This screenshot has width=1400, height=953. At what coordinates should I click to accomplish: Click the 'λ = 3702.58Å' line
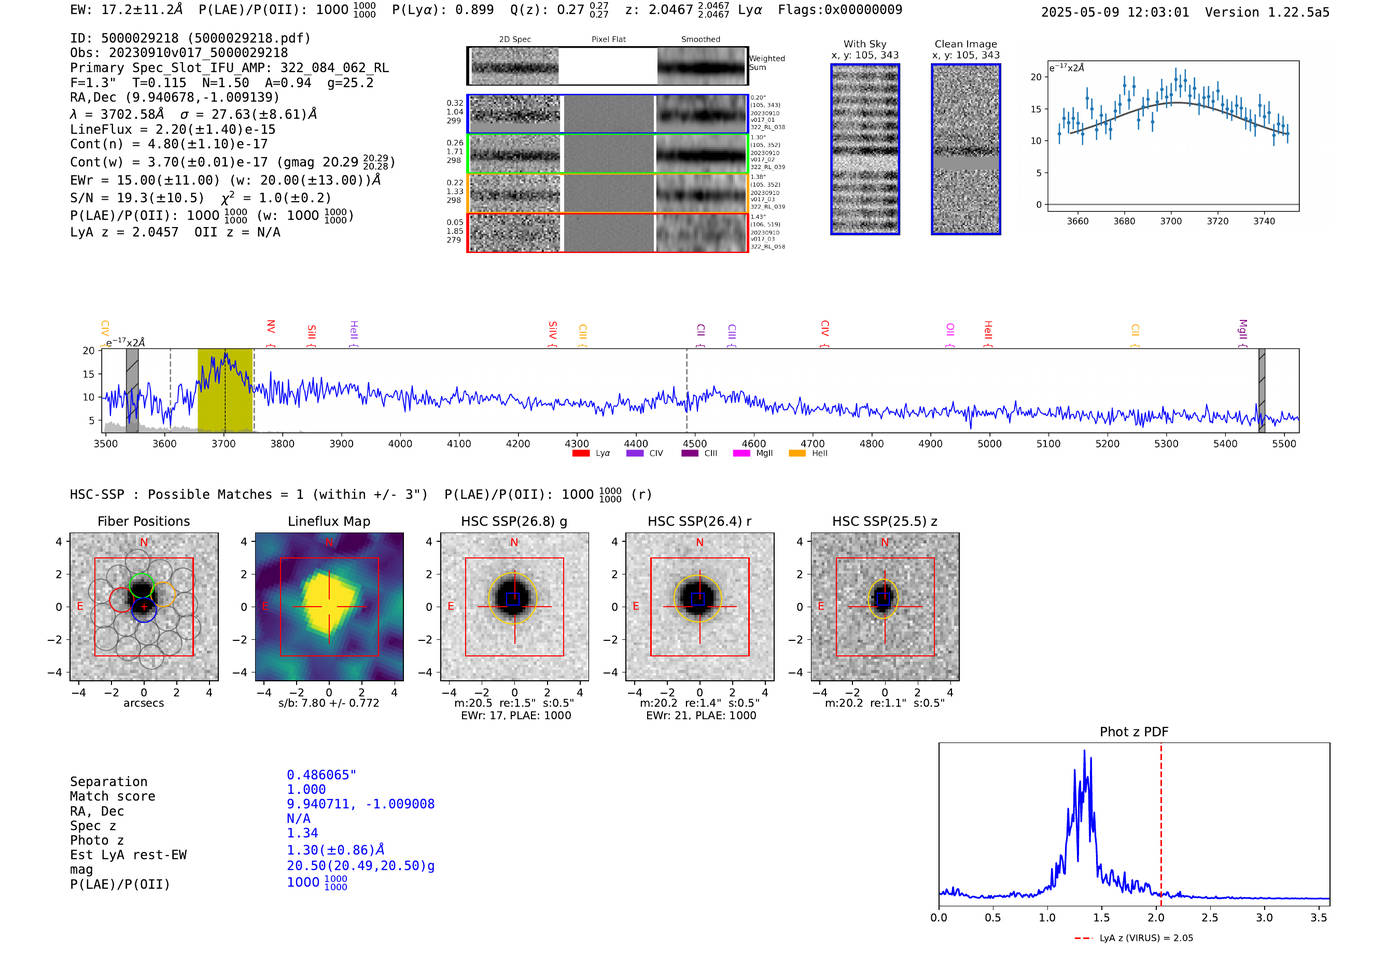[x=193, y=114]
